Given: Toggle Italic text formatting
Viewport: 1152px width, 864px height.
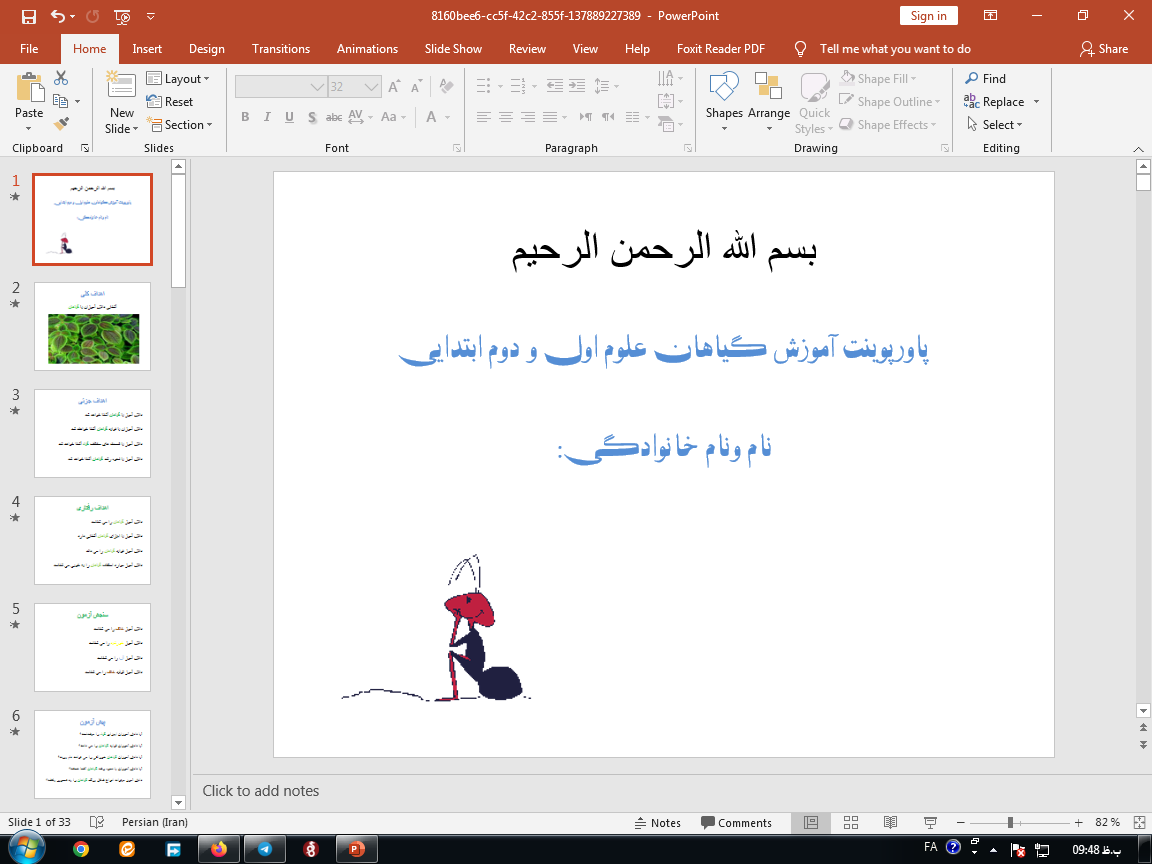Looking at the screenshot, I should pyautogui.click(x=267, y=117).
